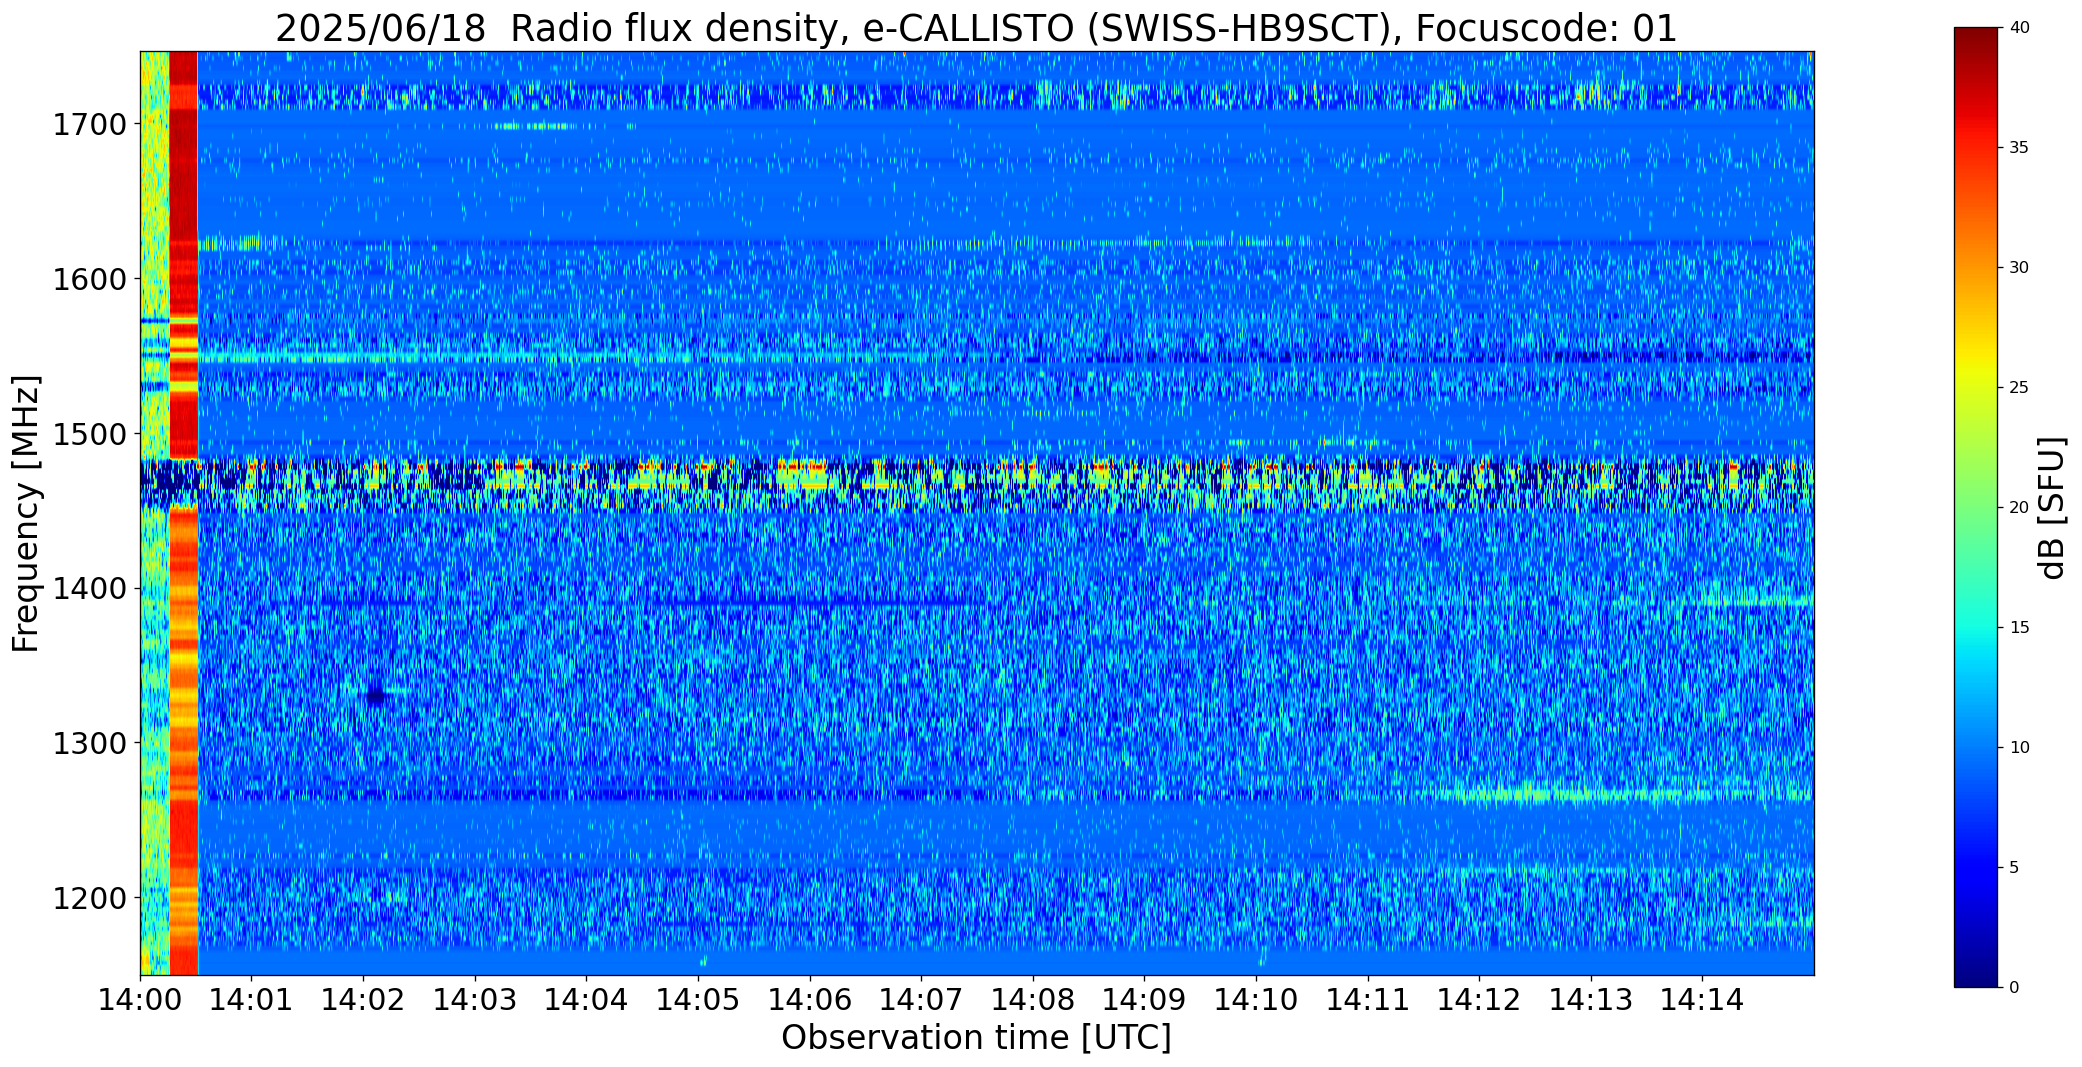Click the 14:12 time tick label
Viewport: 2082px width, 1067px height.
[1479, 999]
